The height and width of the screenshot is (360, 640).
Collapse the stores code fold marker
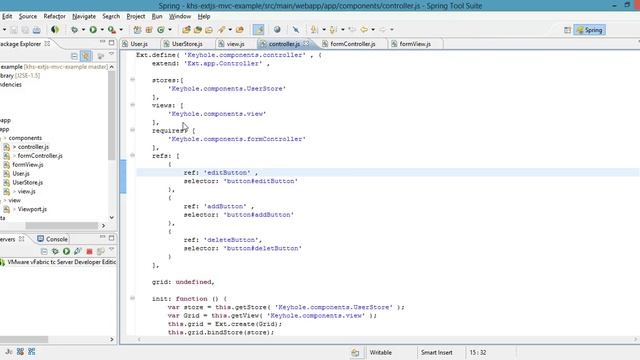coord(132,80)
